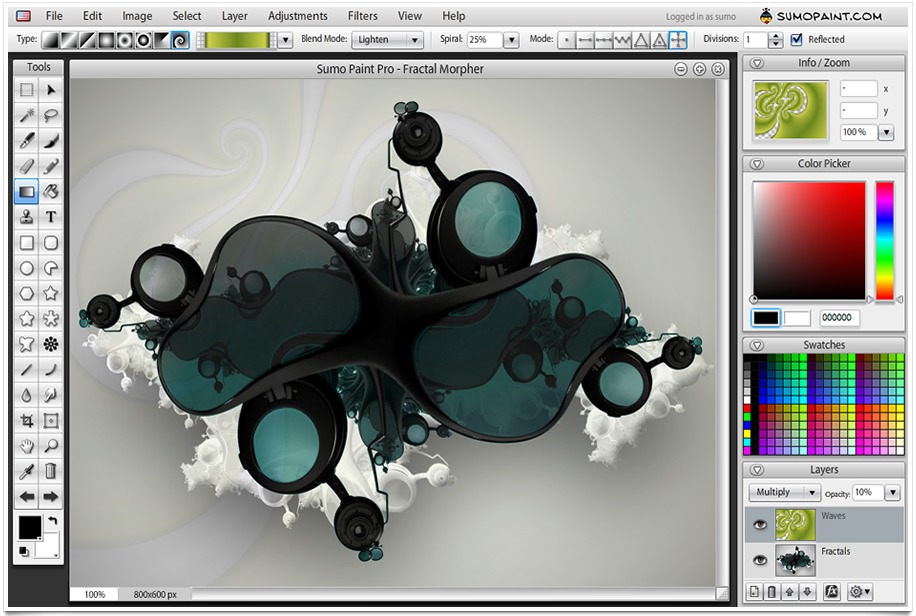Toggle the Reflected checkbox
The image size is (916, 616).
(797, 40)
